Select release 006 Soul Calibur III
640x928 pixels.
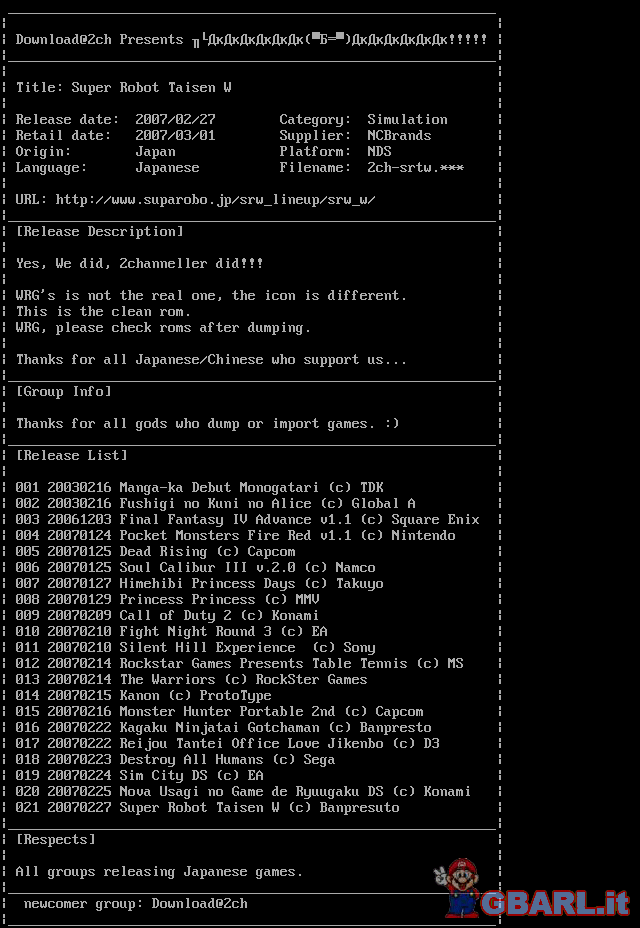pos(195,567)
